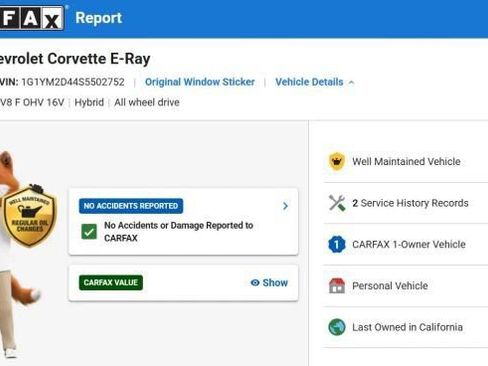488x366 pixels.
Task: Click the wrench and screwdriver service icon
Action: [337, 203]
